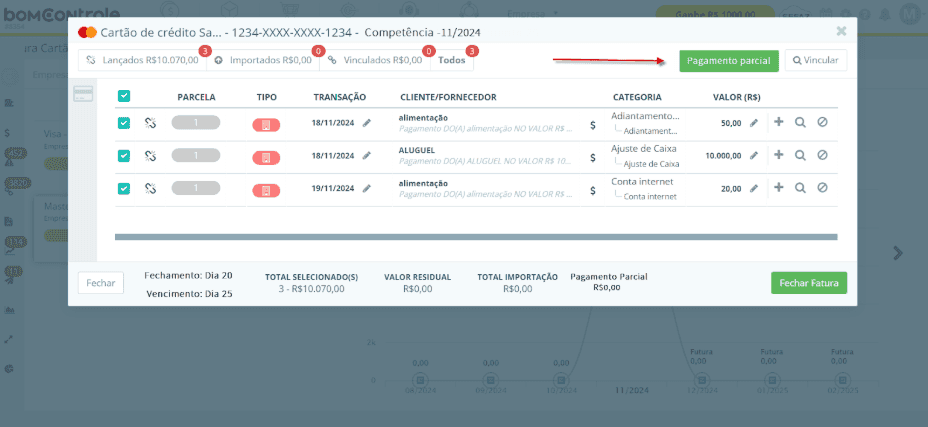Click the unlink icon in the ALUGUEL row
Screen dimensions: 928x427
point(150,156)
